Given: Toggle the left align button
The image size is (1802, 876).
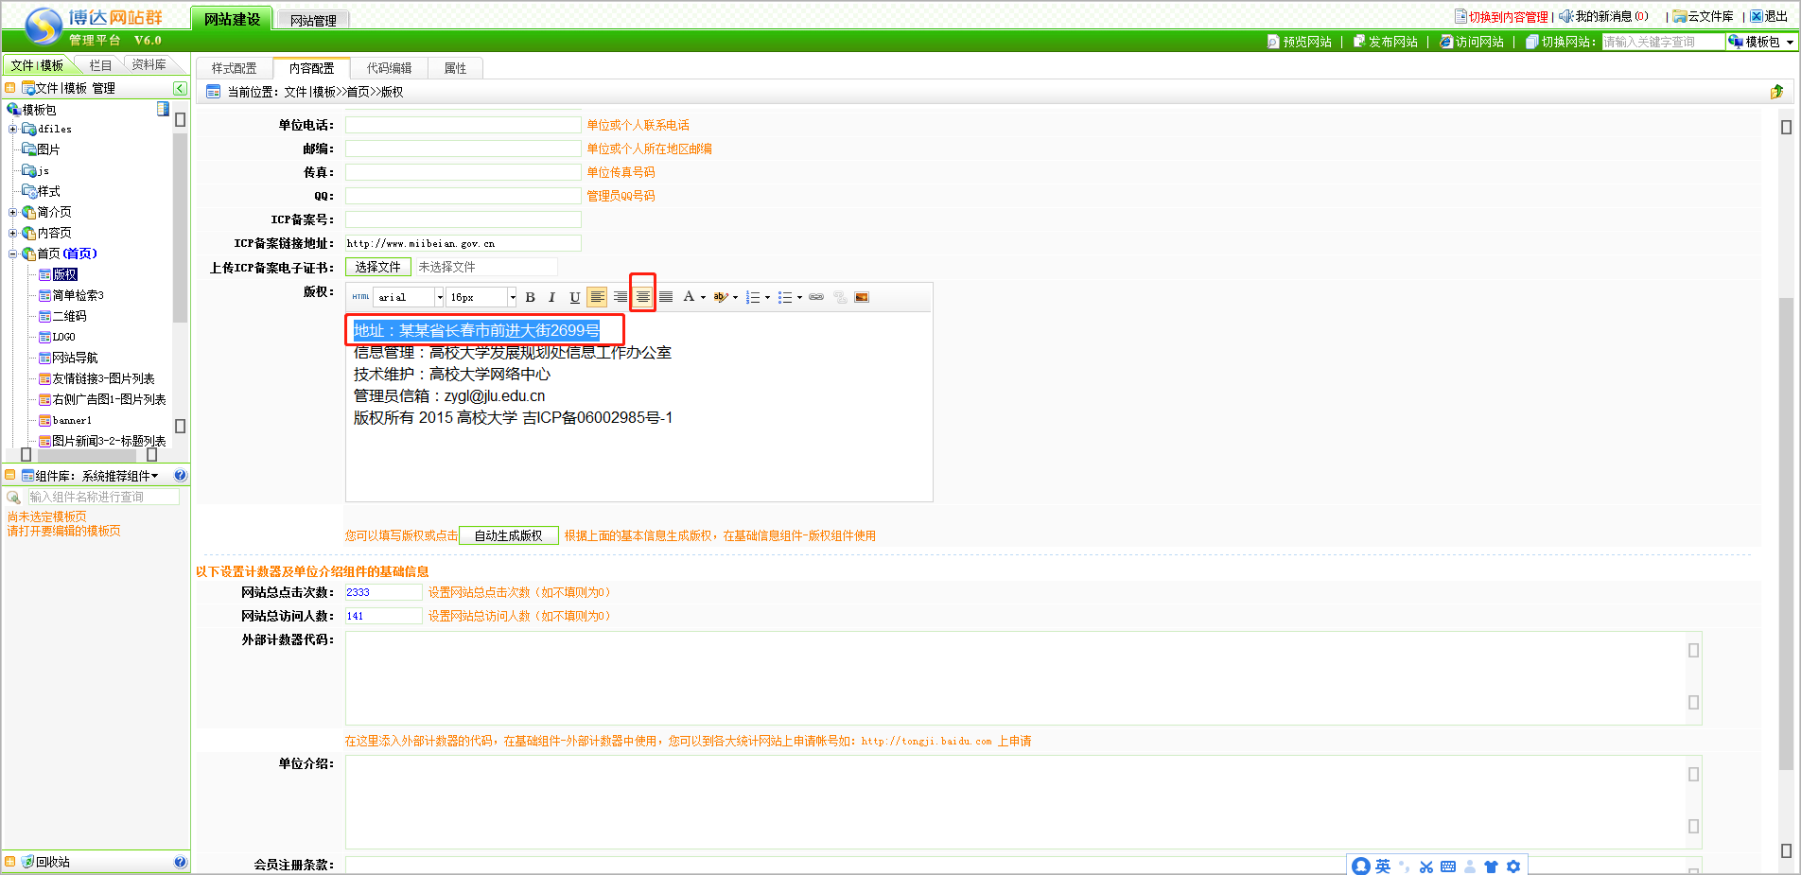Looking at the screenshot, I should tap(597, 297).
